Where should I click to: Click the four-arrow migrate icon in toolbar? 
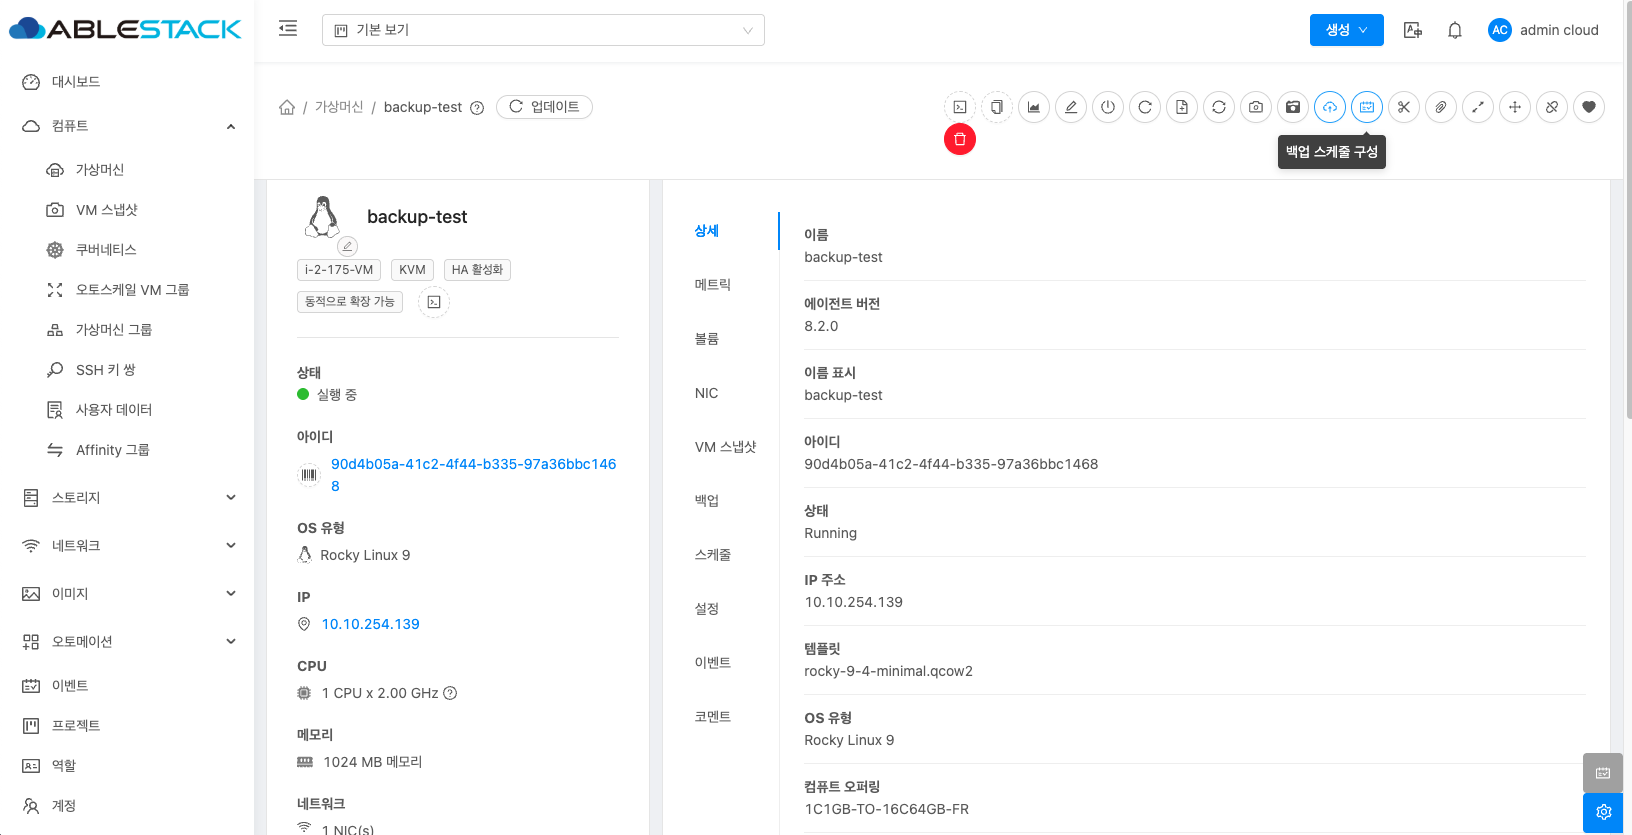(1515, 107)
